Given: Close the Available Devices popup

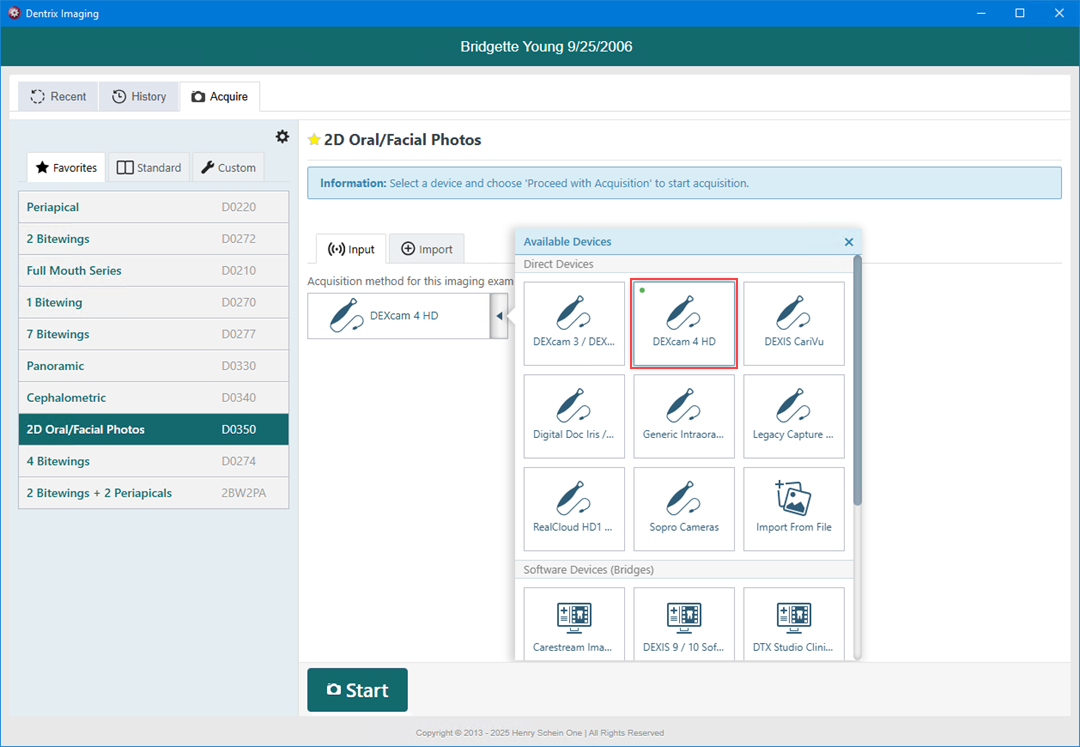Looking at the screenshot, I should coord(849,242).
